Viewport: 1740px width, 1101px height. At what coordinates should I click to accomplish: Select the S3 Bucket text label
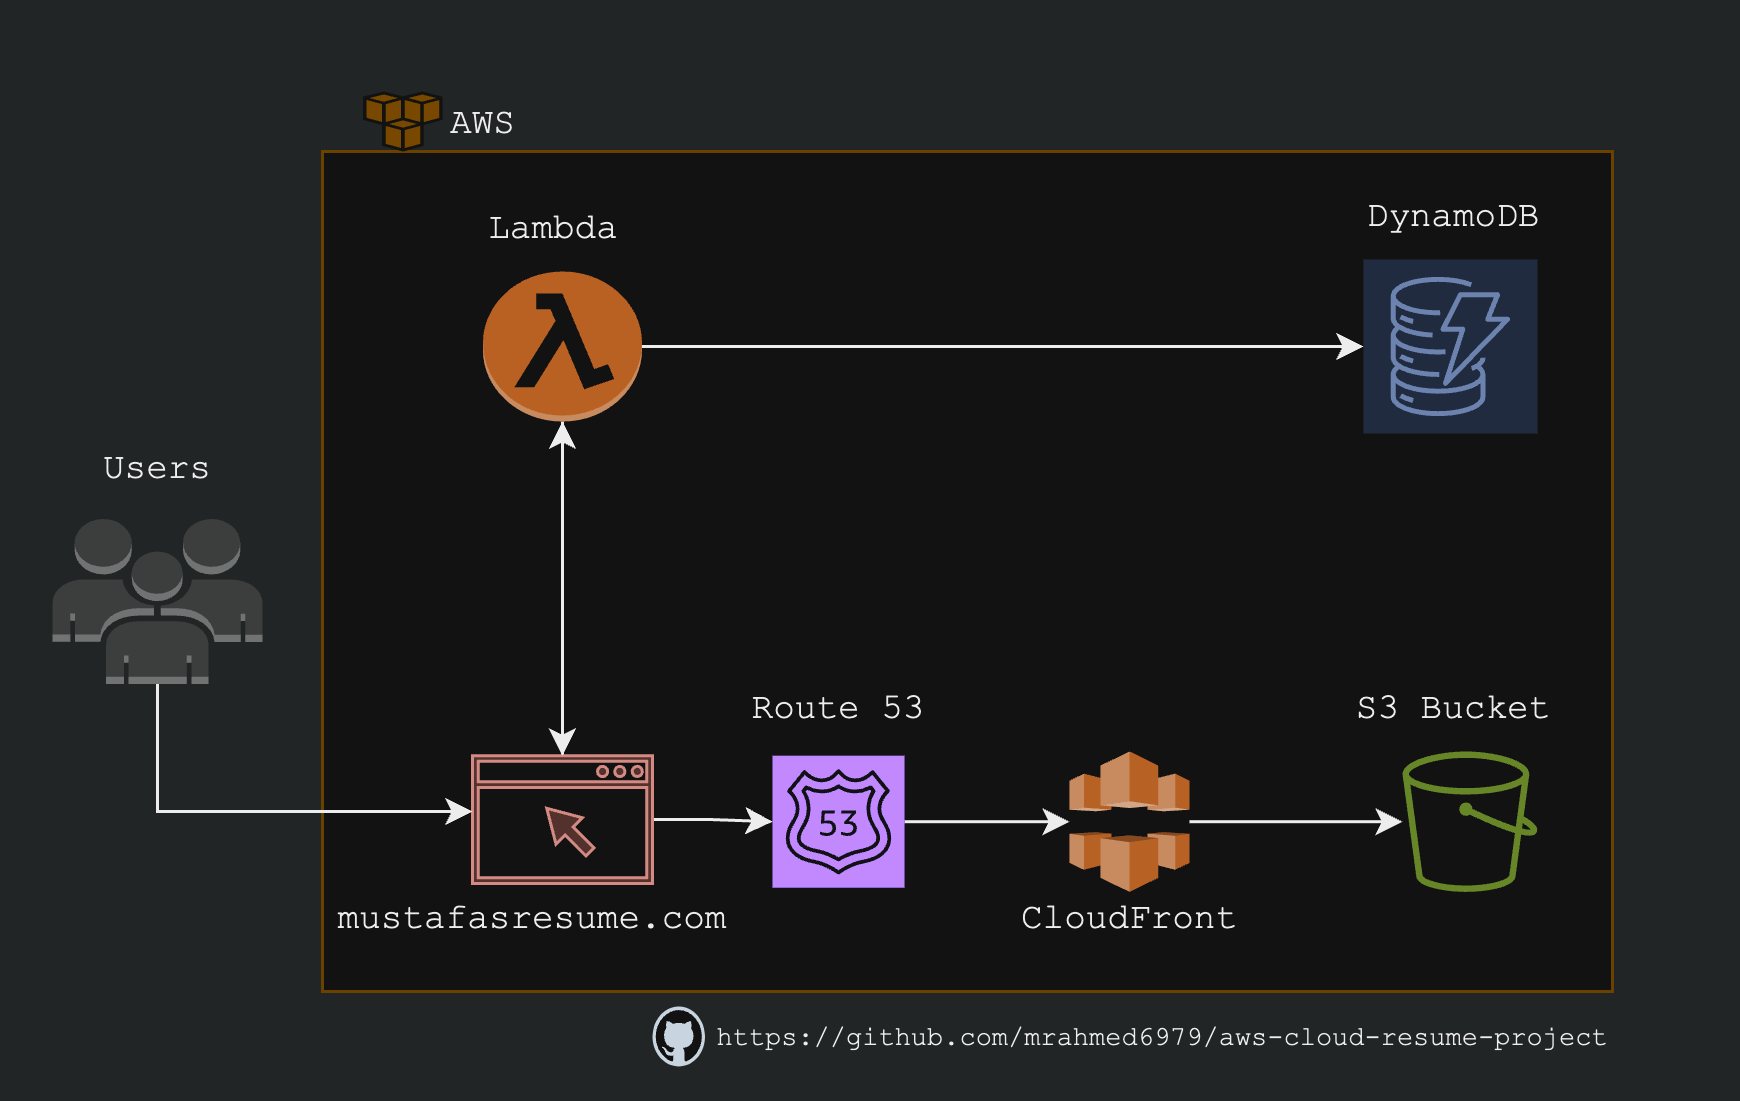tap(1452, 708)
